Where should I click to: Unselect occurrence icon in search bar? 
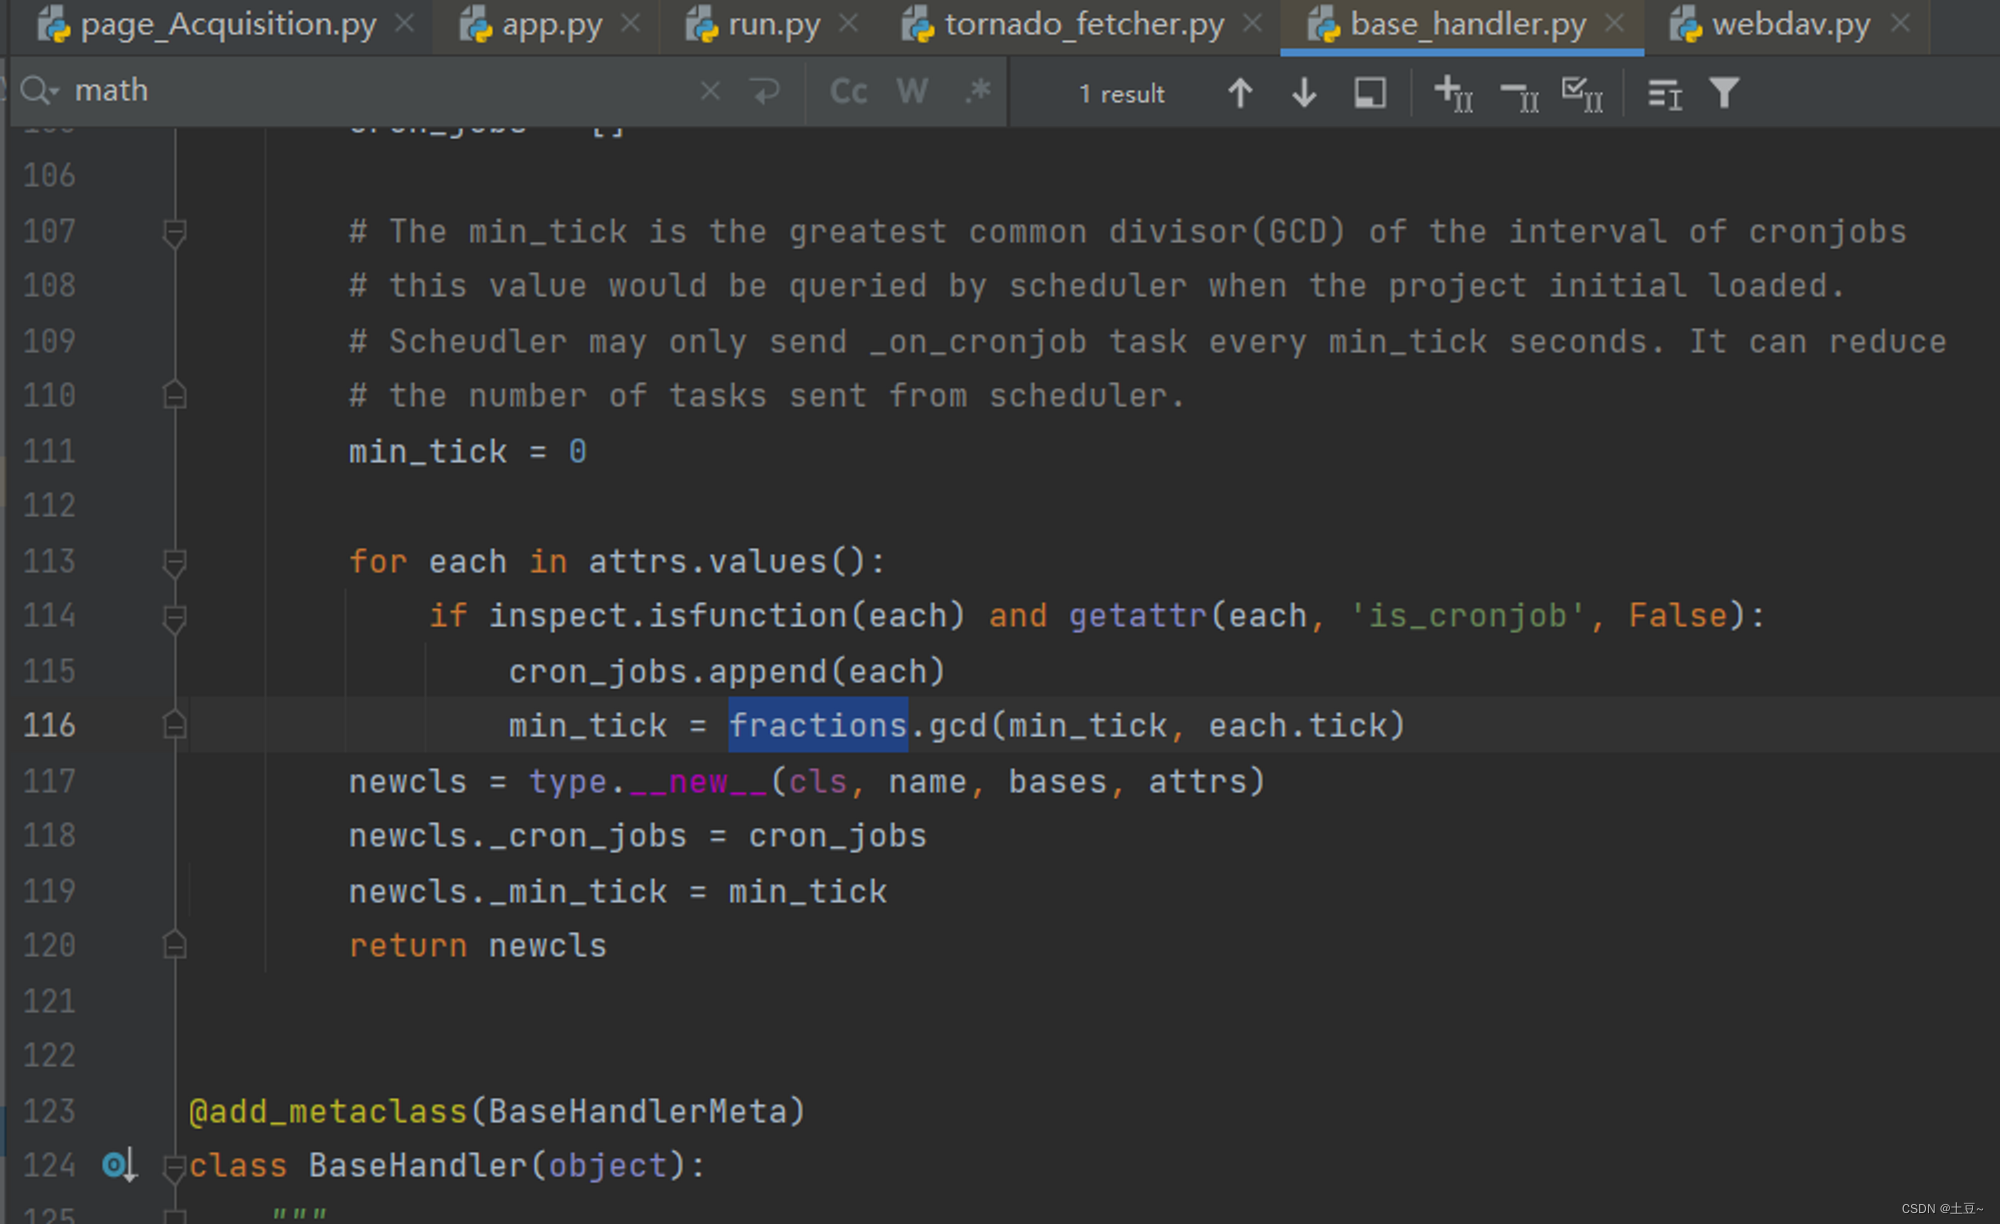1519,95
